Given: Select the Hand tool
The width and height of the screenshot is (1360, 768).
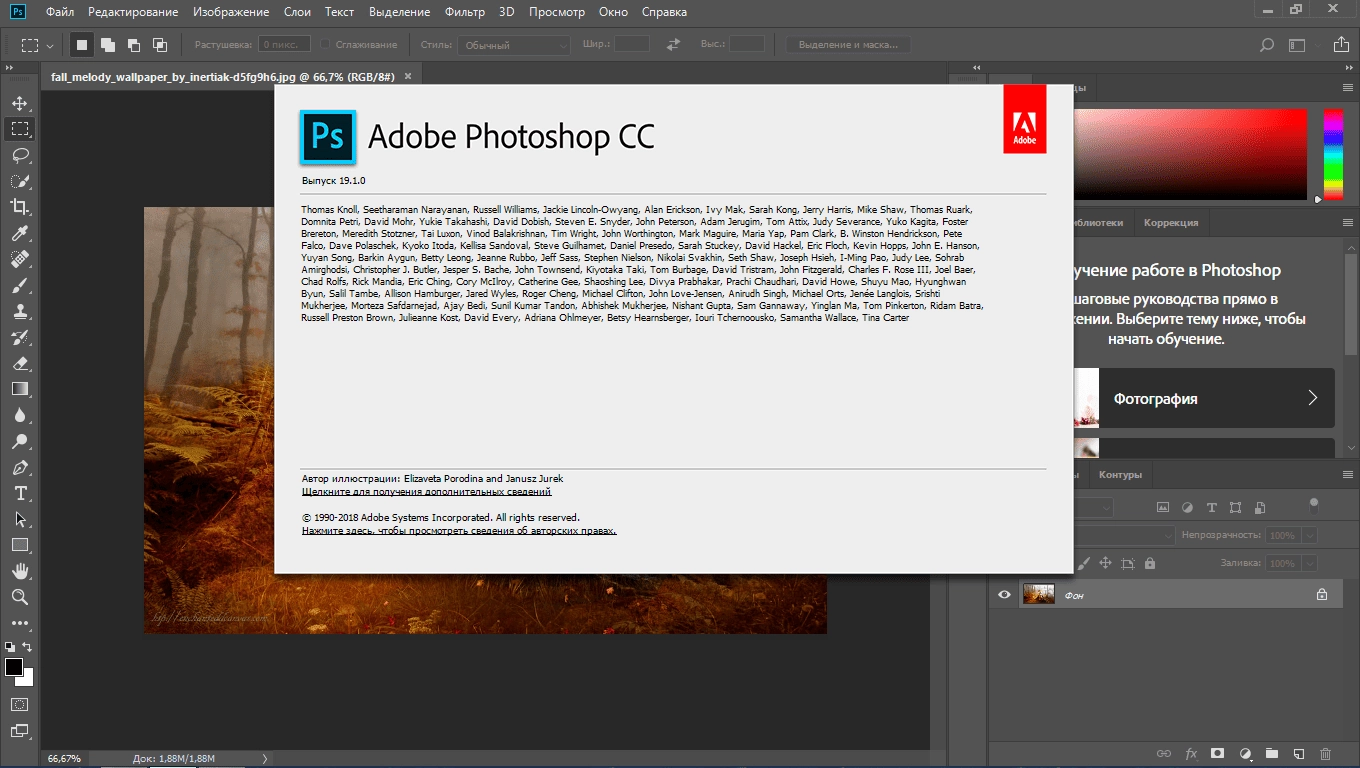Looking at the screenshot, I should [x=20, y=571].
